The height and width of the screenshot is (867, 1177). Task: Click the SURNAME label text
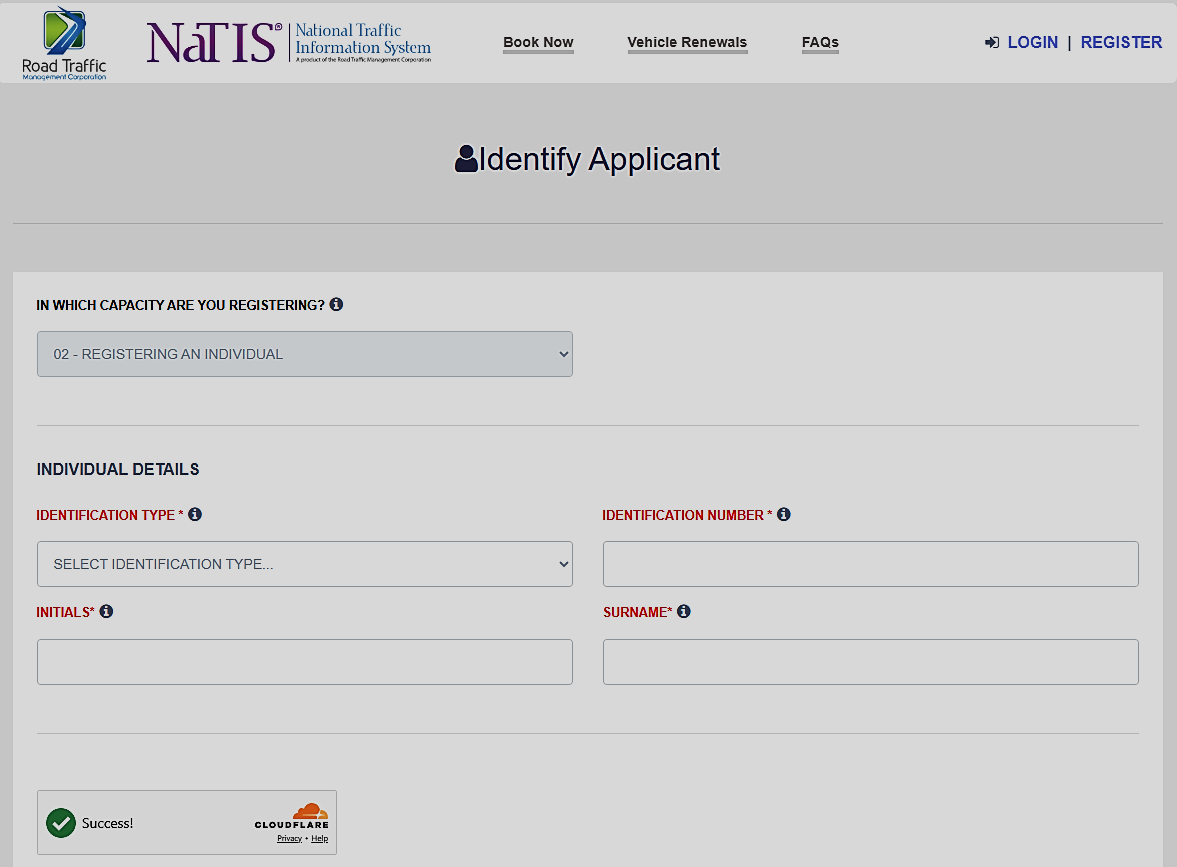[x=637, y=612]
